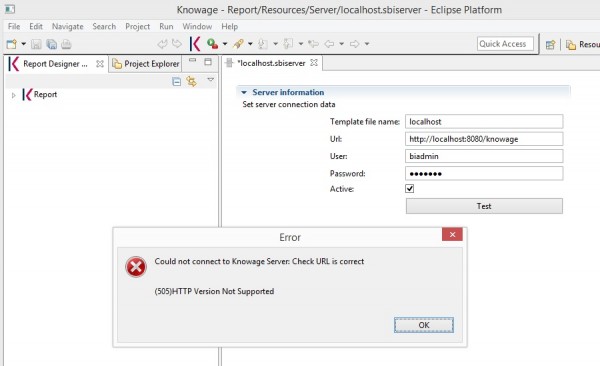Open the Run icon dropdown arrow
Viewport: 600px width, 366px height.
pos(225,44)
